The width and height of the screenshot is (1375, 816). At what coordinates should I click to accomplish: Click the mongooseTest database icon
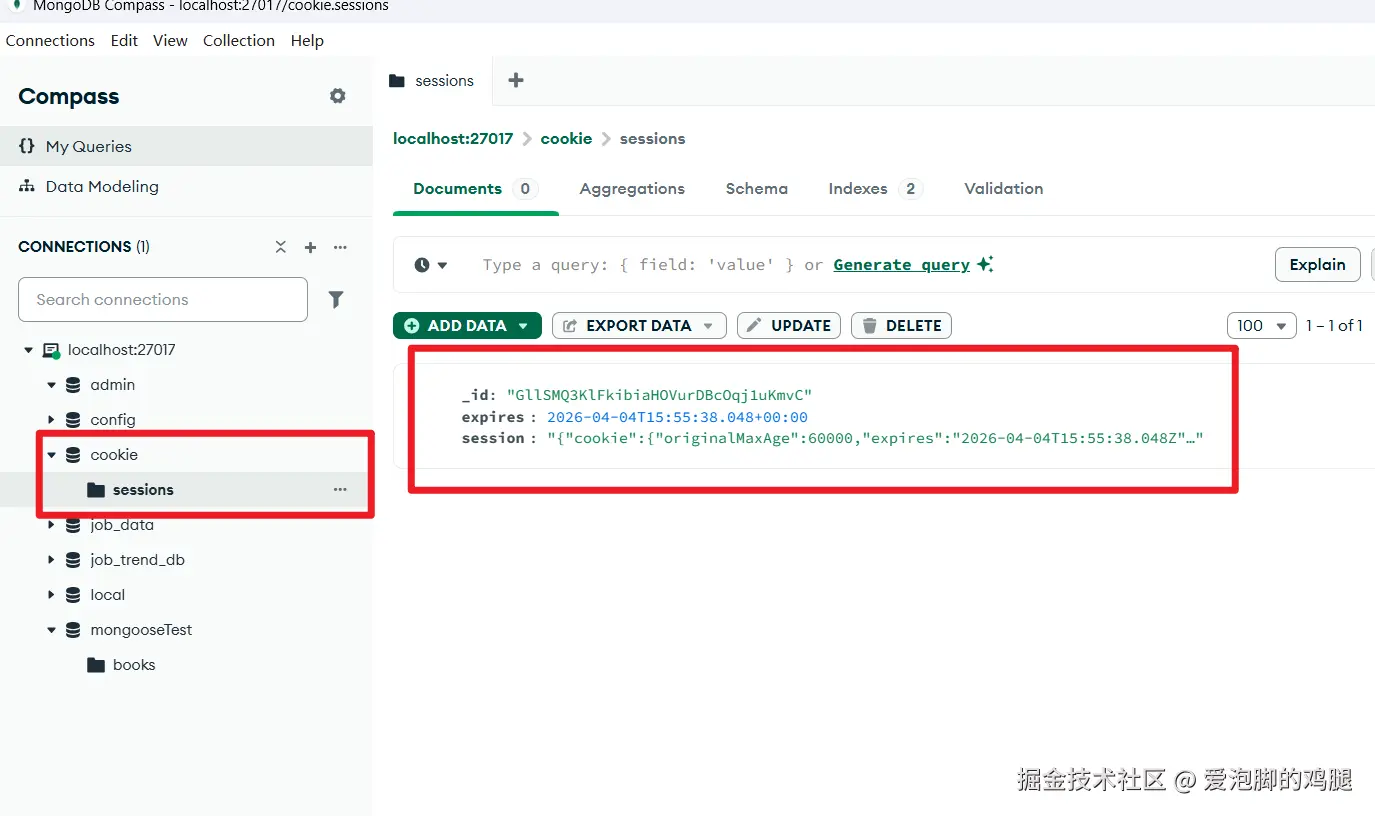[x=73, y=630]
